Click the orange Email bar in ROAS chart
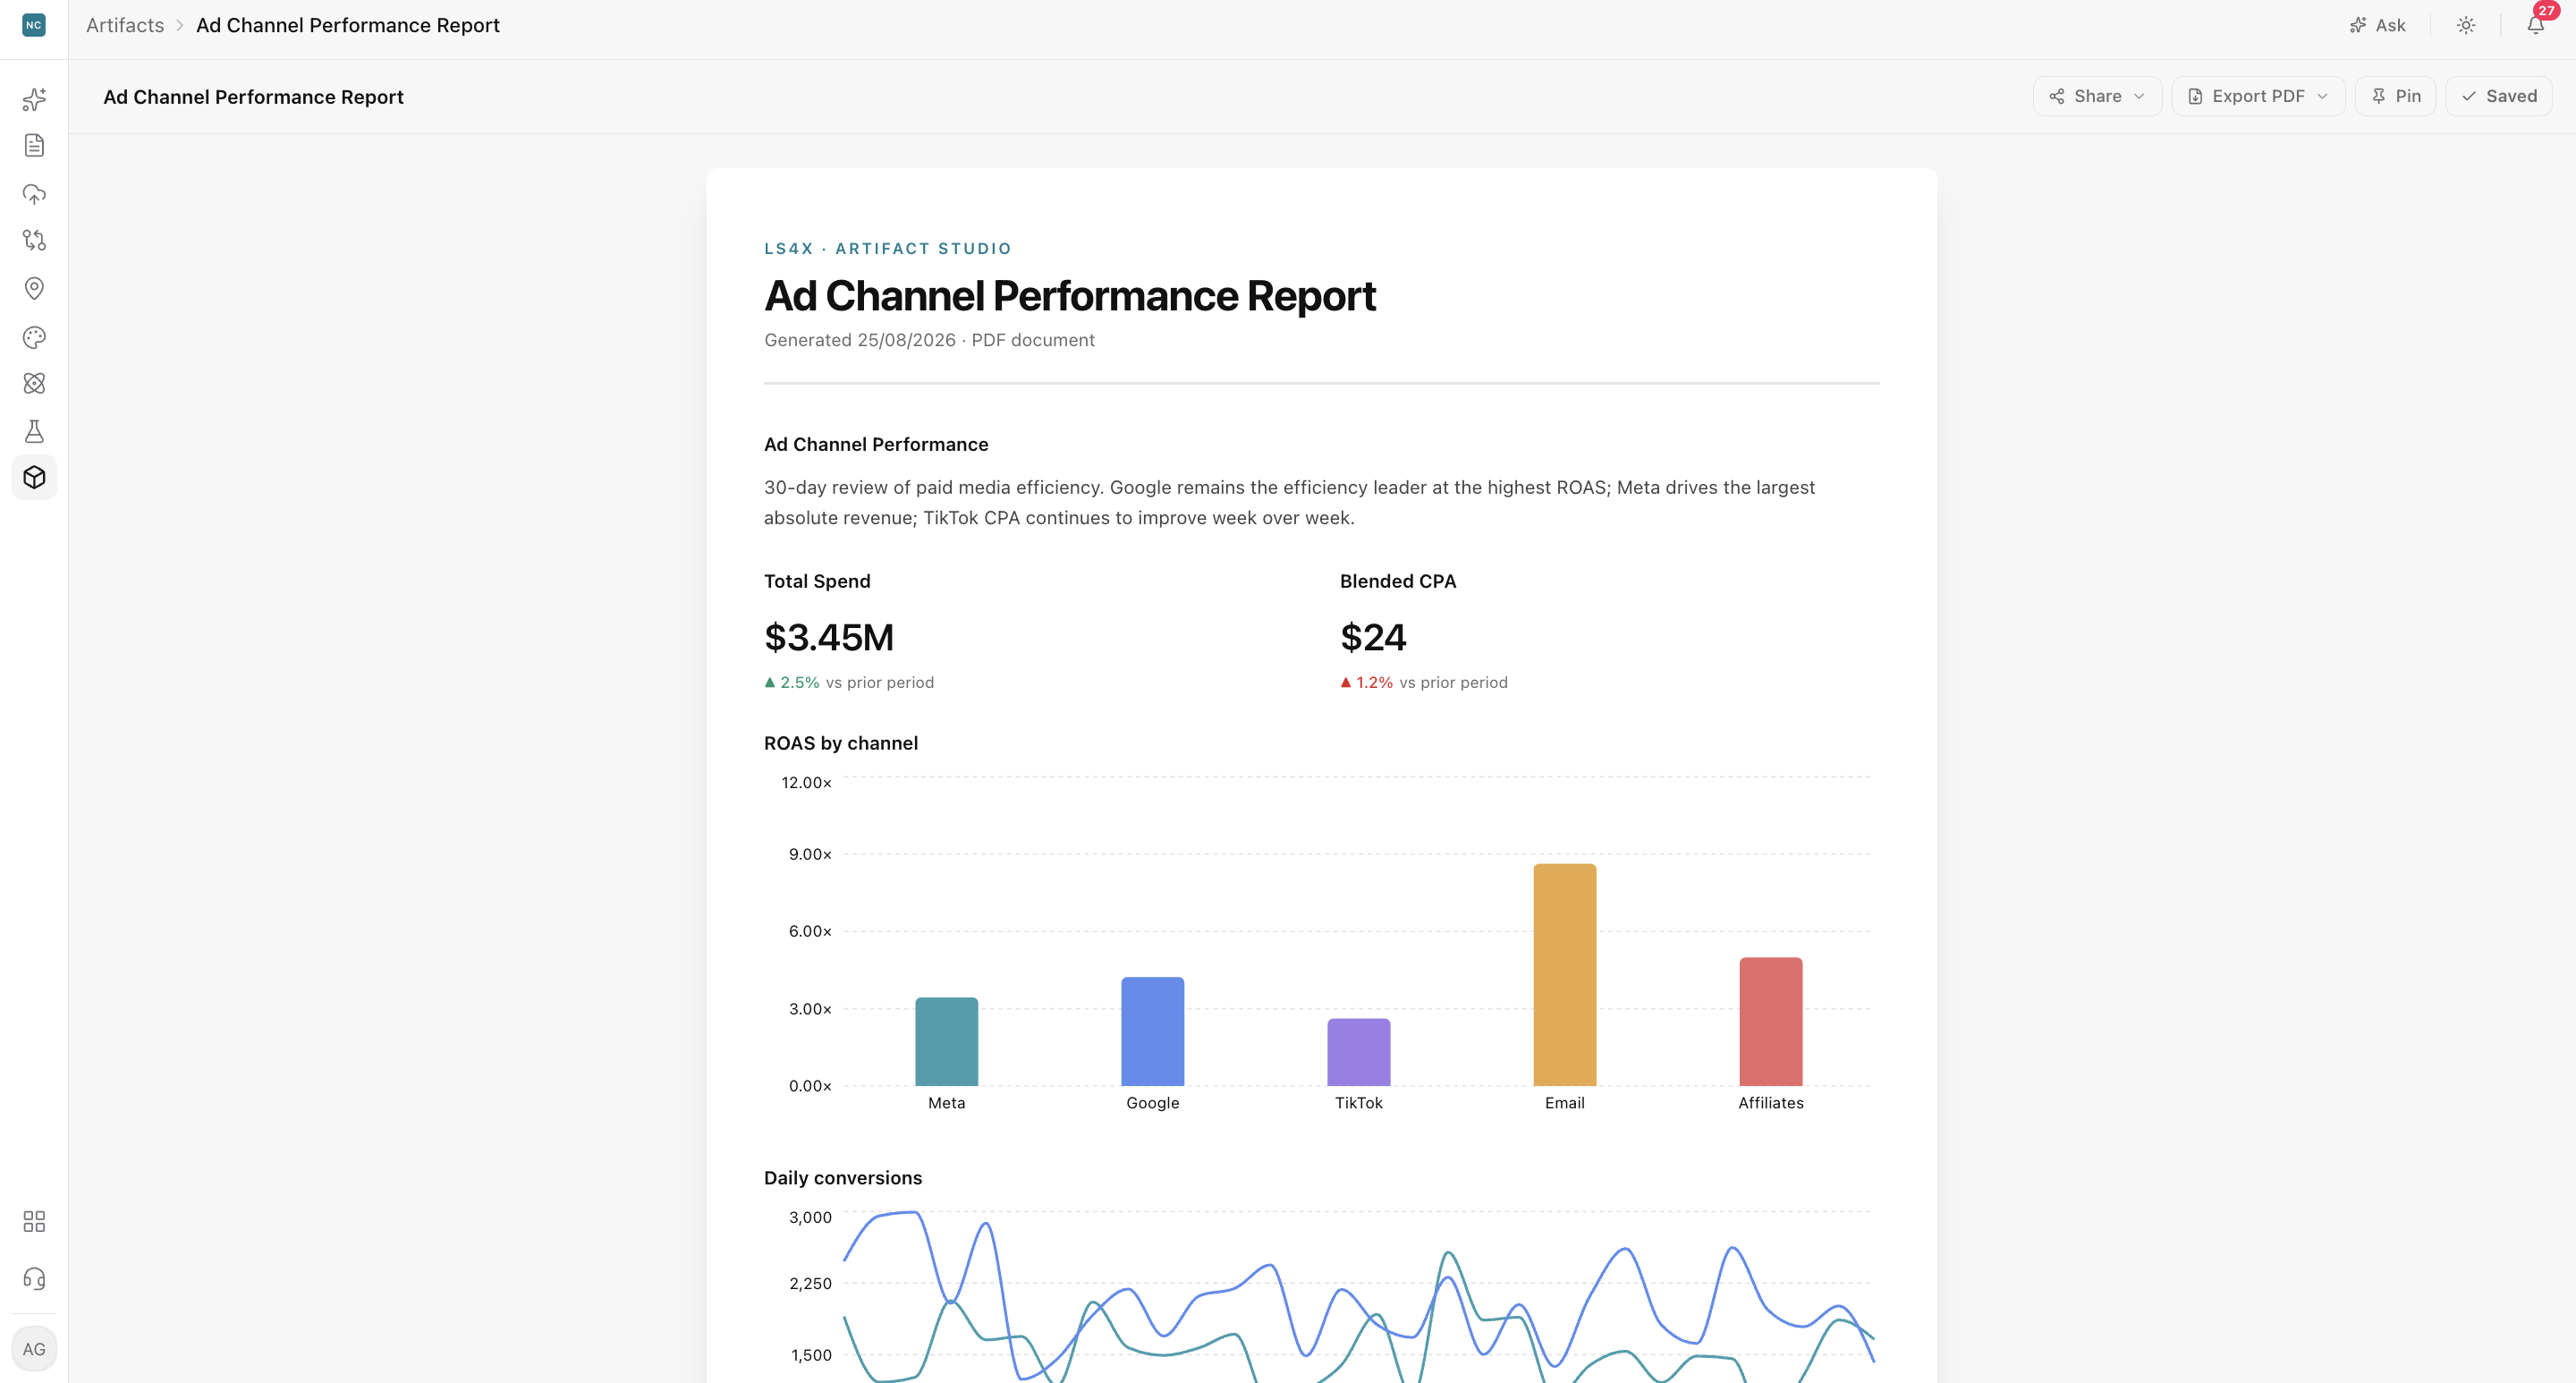Viewport: 2576px width, 1383px height. point(1564,975)
